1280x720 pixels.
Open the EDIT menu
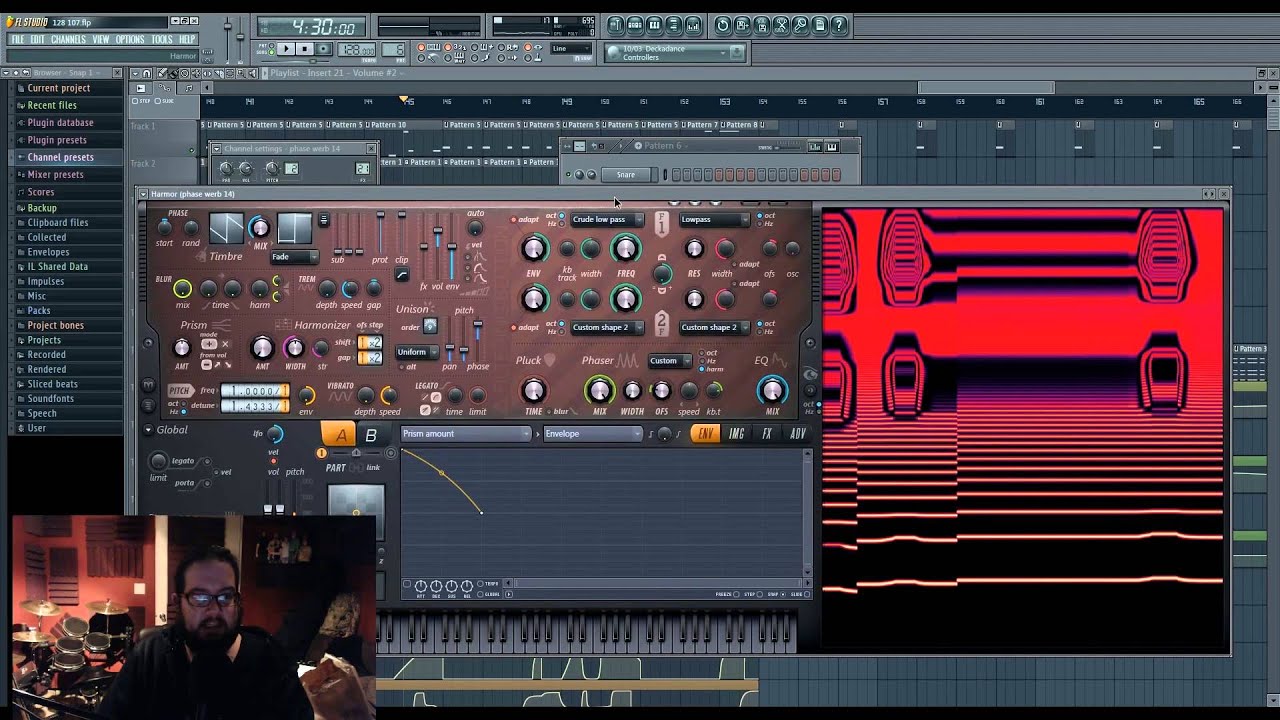click(37, 39)
